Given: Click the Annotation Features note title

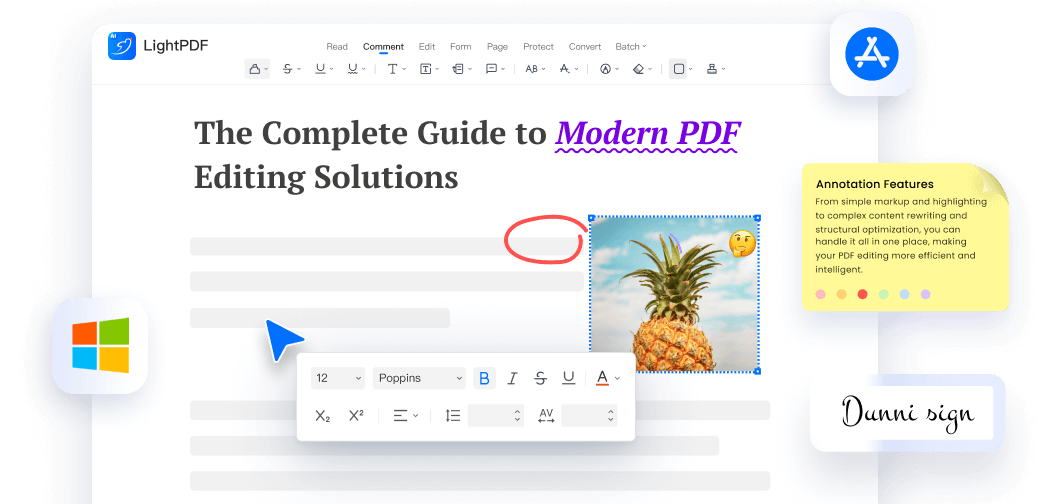Looking at the screenshot, I should click(875, 184).
